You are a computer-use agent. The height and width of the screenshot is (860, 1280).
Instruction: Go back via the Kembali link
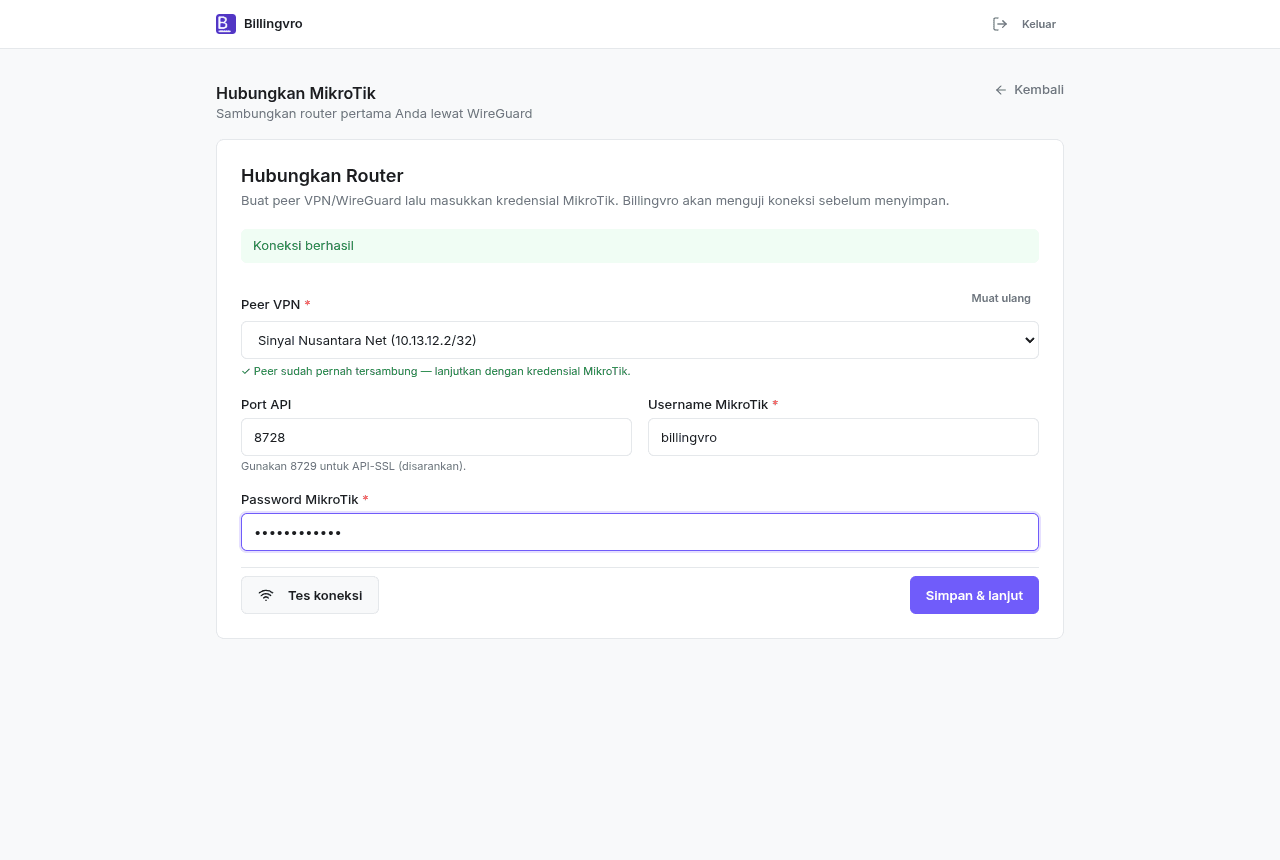click(x=1029, y=90)
